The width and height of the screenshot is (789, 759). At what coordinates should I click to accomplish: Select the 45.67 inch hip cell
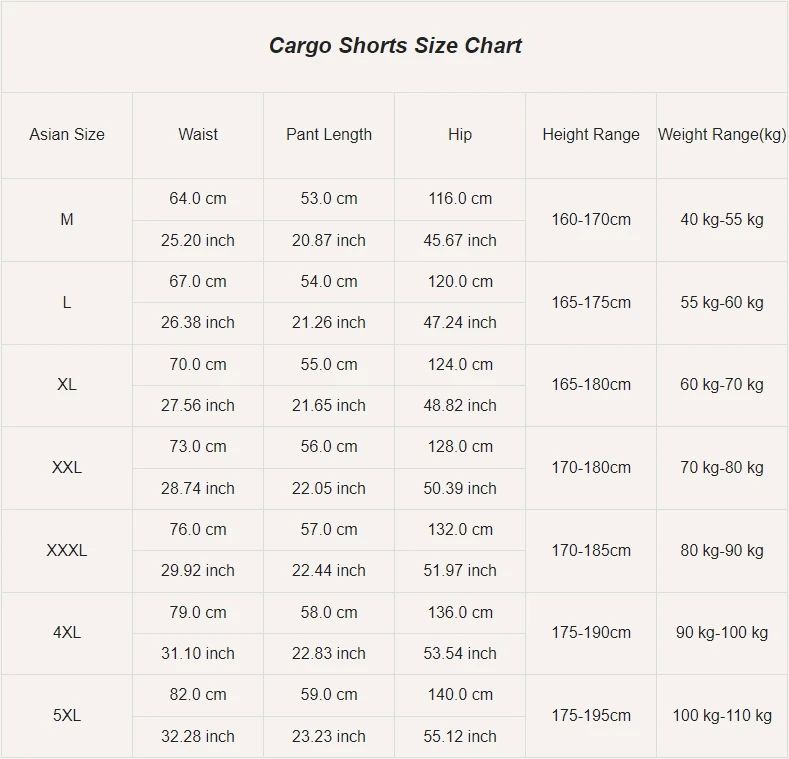(x=460, y=240)
